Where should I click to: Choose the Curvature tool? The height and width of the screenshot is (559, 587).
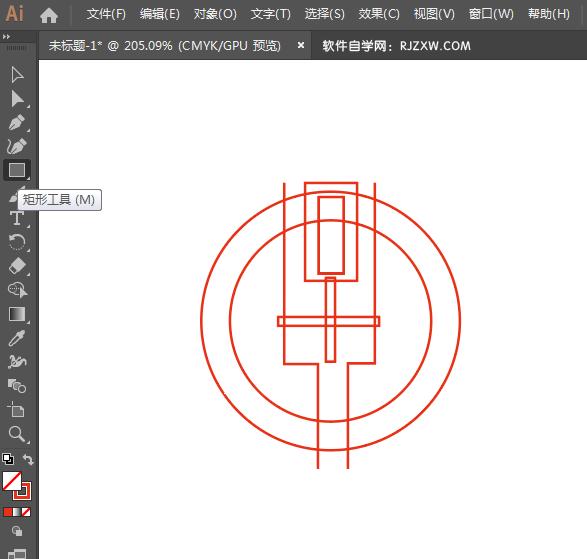point(17,146)
